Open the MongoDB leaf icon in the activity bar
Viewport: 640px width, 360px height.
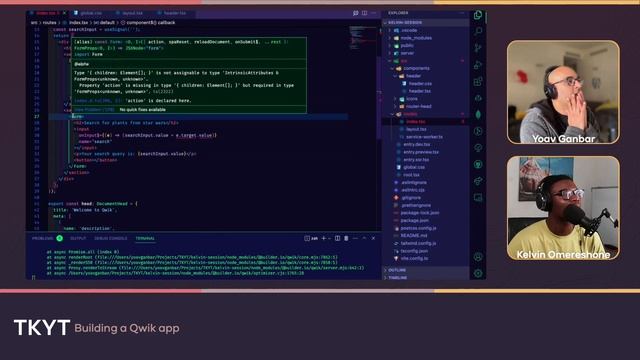click(x=478, y=115)
